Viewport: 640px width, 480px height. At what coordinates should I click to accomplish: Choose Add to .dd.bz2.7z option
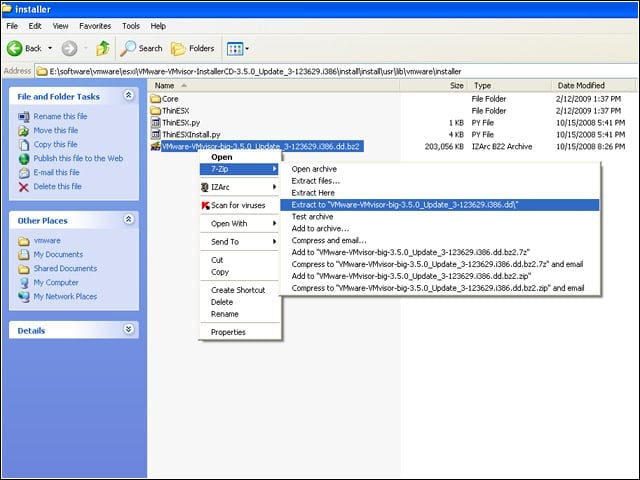click(x=440, y=252)
